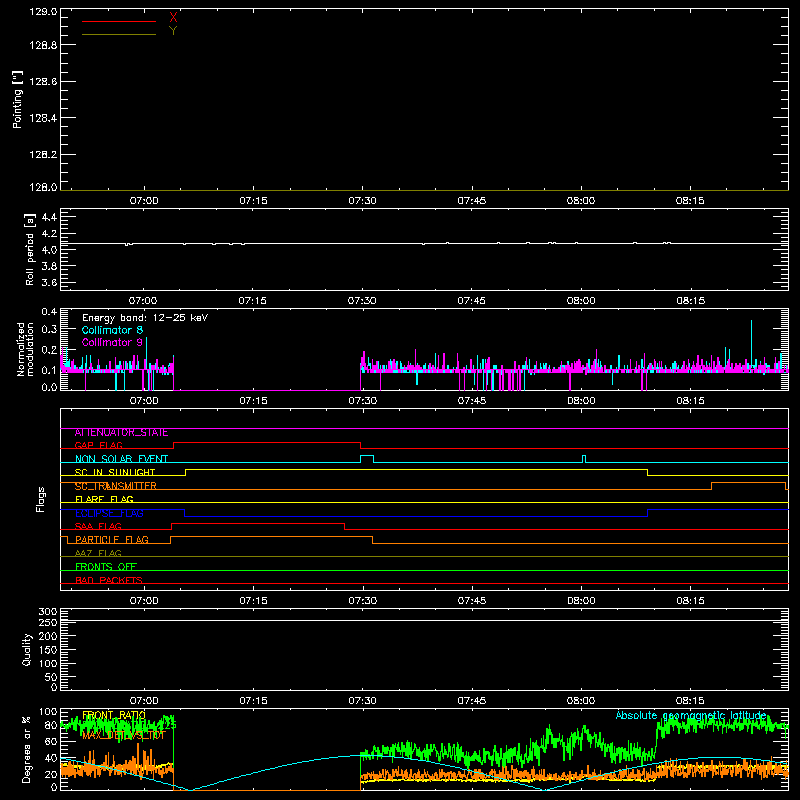The width and height of the screenshot is (800, 800).
Task: Click the olive Y legend label
Action: tap(173, 31)
